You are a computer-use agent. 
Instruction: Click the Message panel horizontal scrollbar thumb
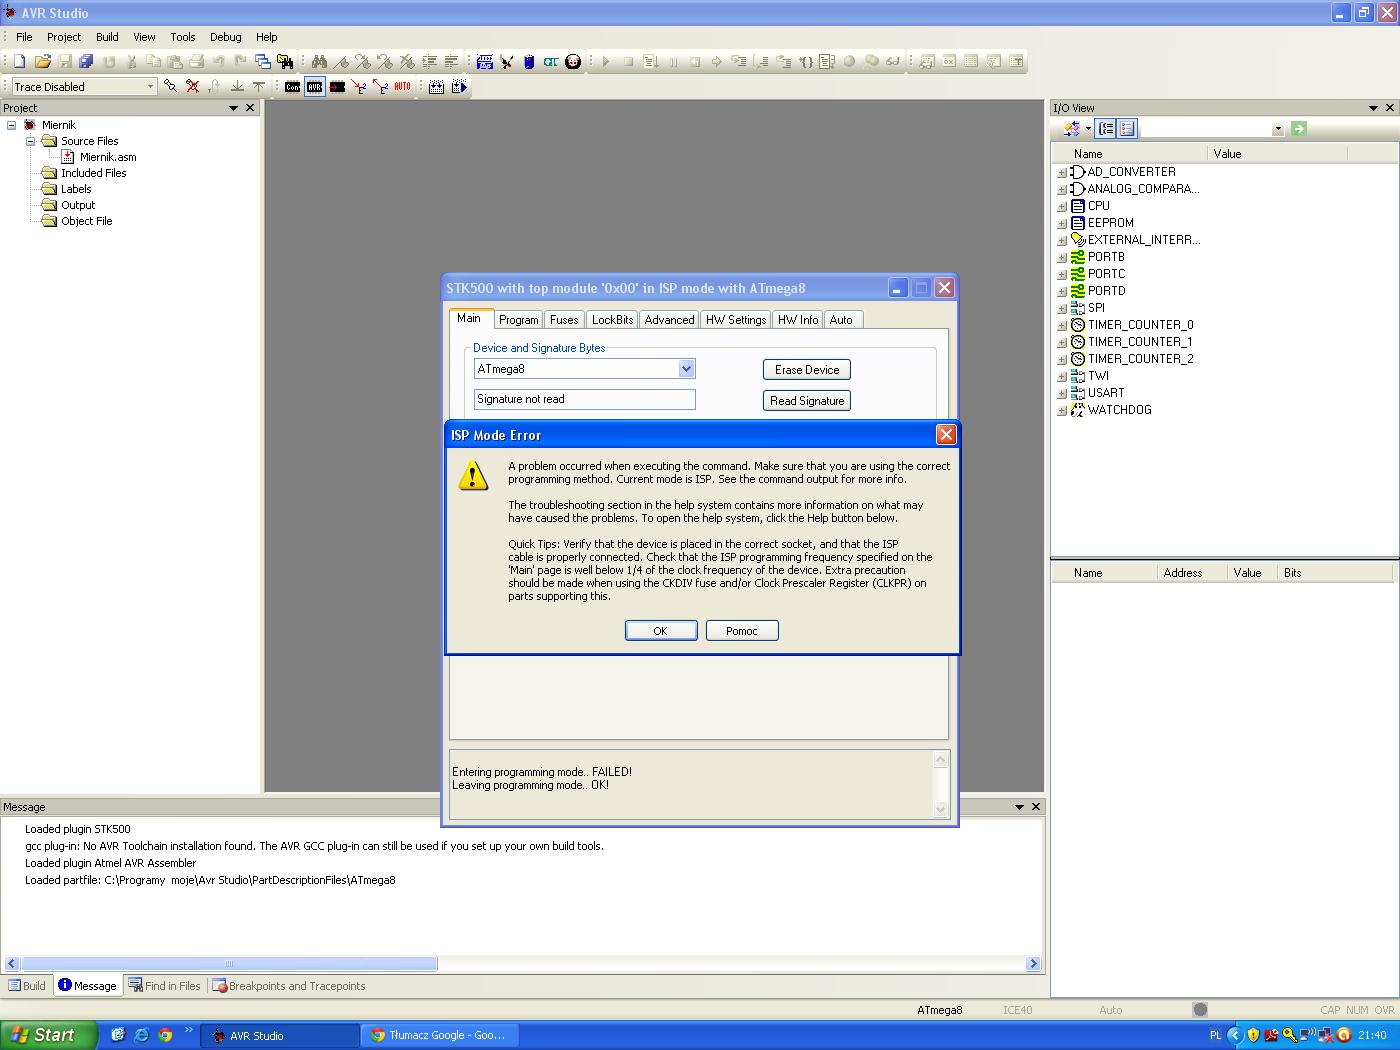click(x=229, y=964)
